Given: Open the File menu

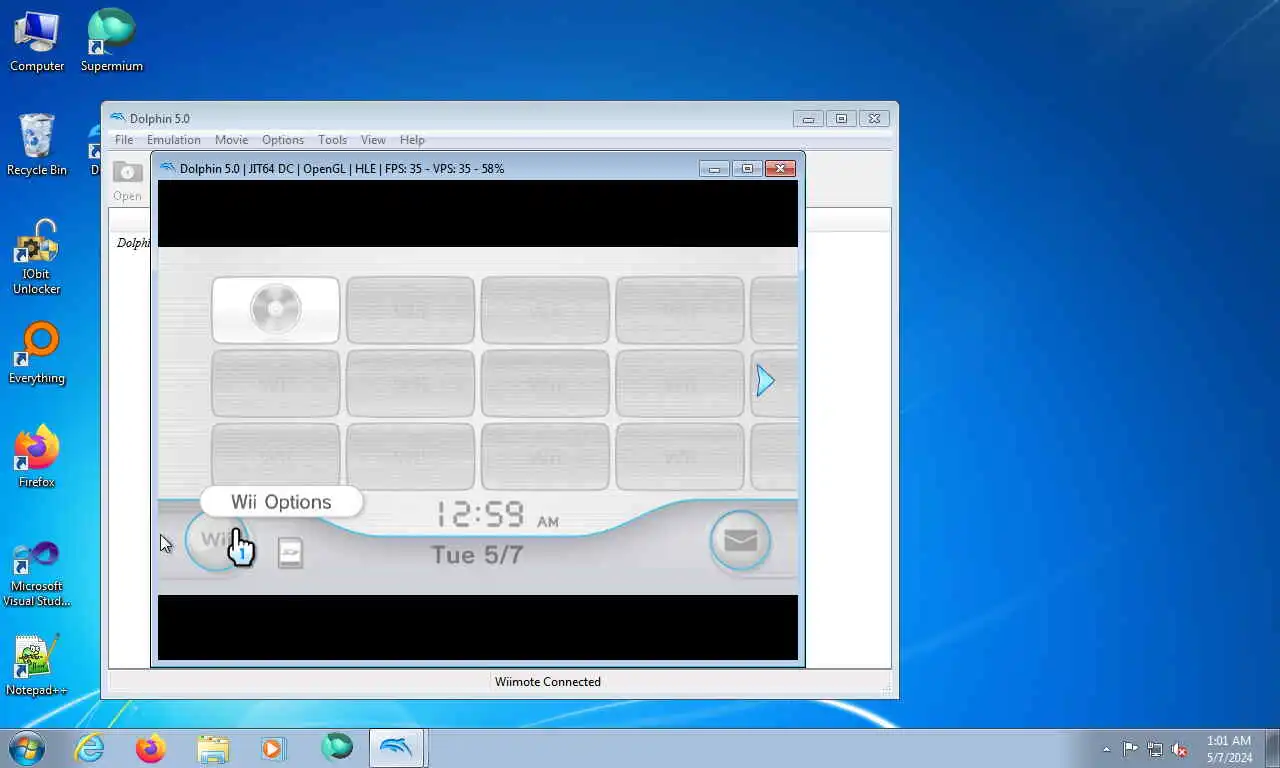Looking at the screenshot, I should (124, 140).
